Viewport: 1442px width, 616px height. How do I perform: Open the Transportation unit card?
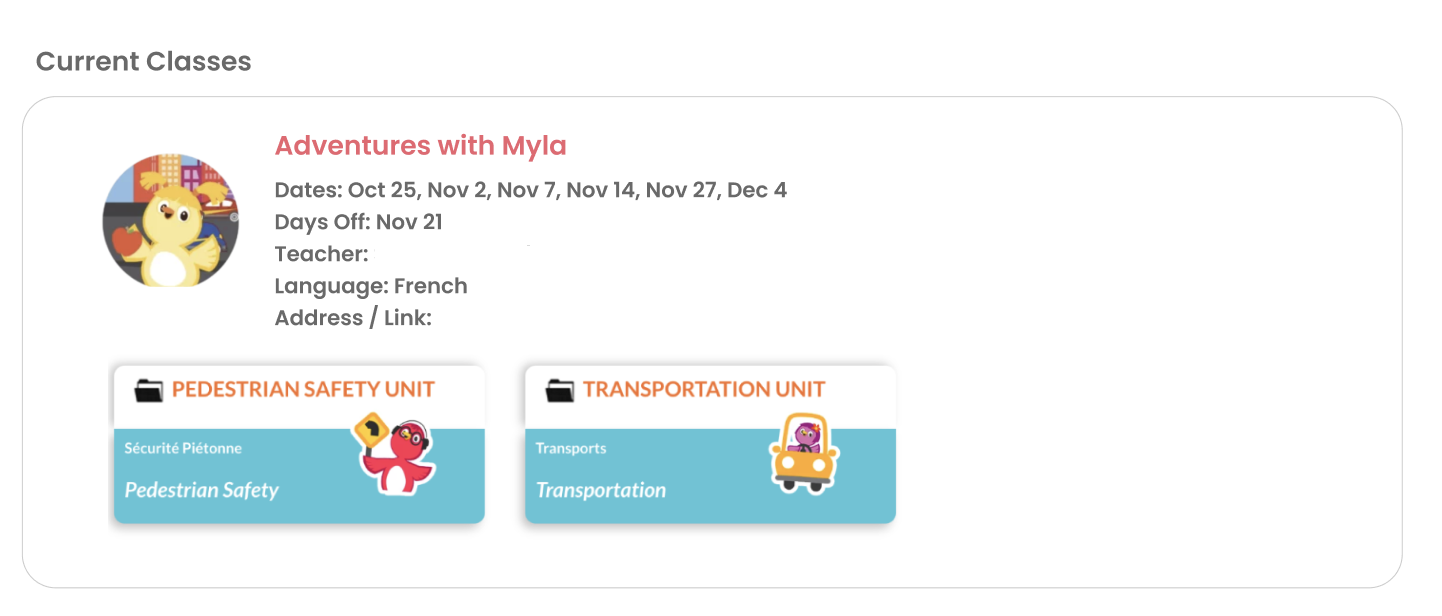coord(710,444)
